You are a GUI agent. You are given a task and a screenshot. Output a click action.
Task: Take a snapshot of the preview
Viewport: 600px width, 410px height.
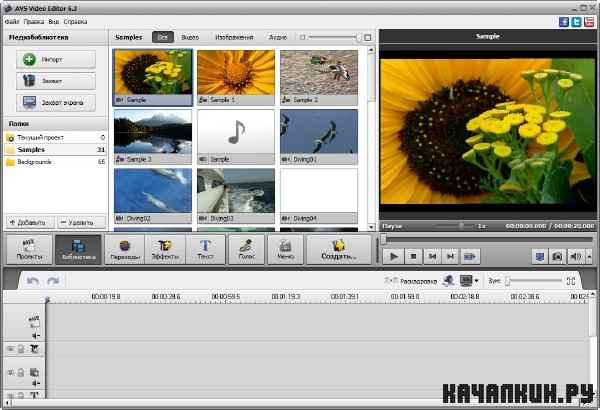coord(557,256)
